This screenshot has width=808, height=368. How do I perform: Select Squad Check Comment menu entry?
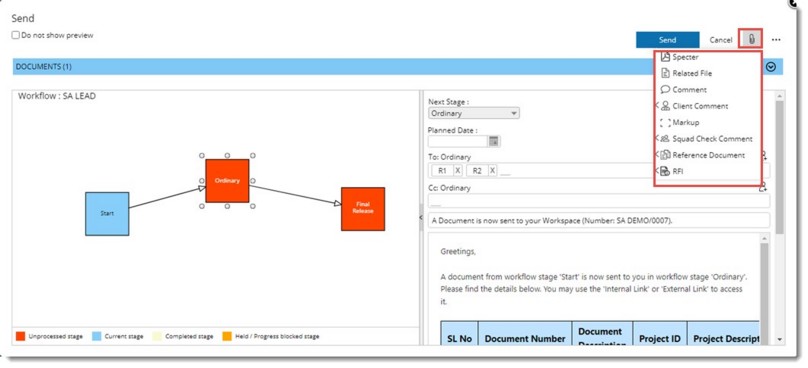pyautogui.click(x=712, y=139)
